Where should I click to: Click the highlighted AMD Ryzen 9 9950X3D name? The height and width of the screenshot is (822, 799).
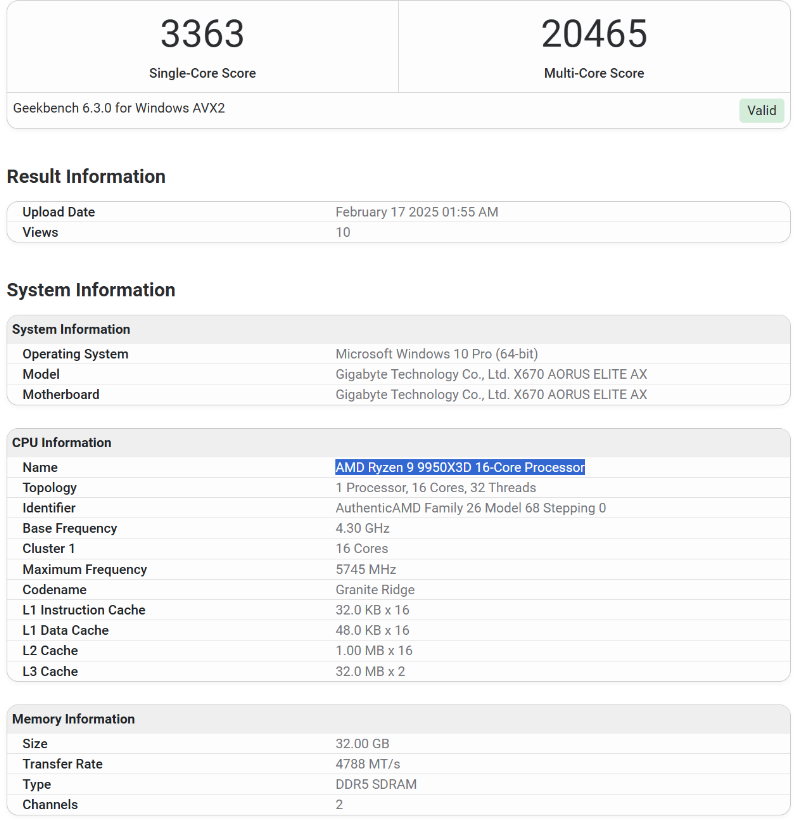coord(460,467)
